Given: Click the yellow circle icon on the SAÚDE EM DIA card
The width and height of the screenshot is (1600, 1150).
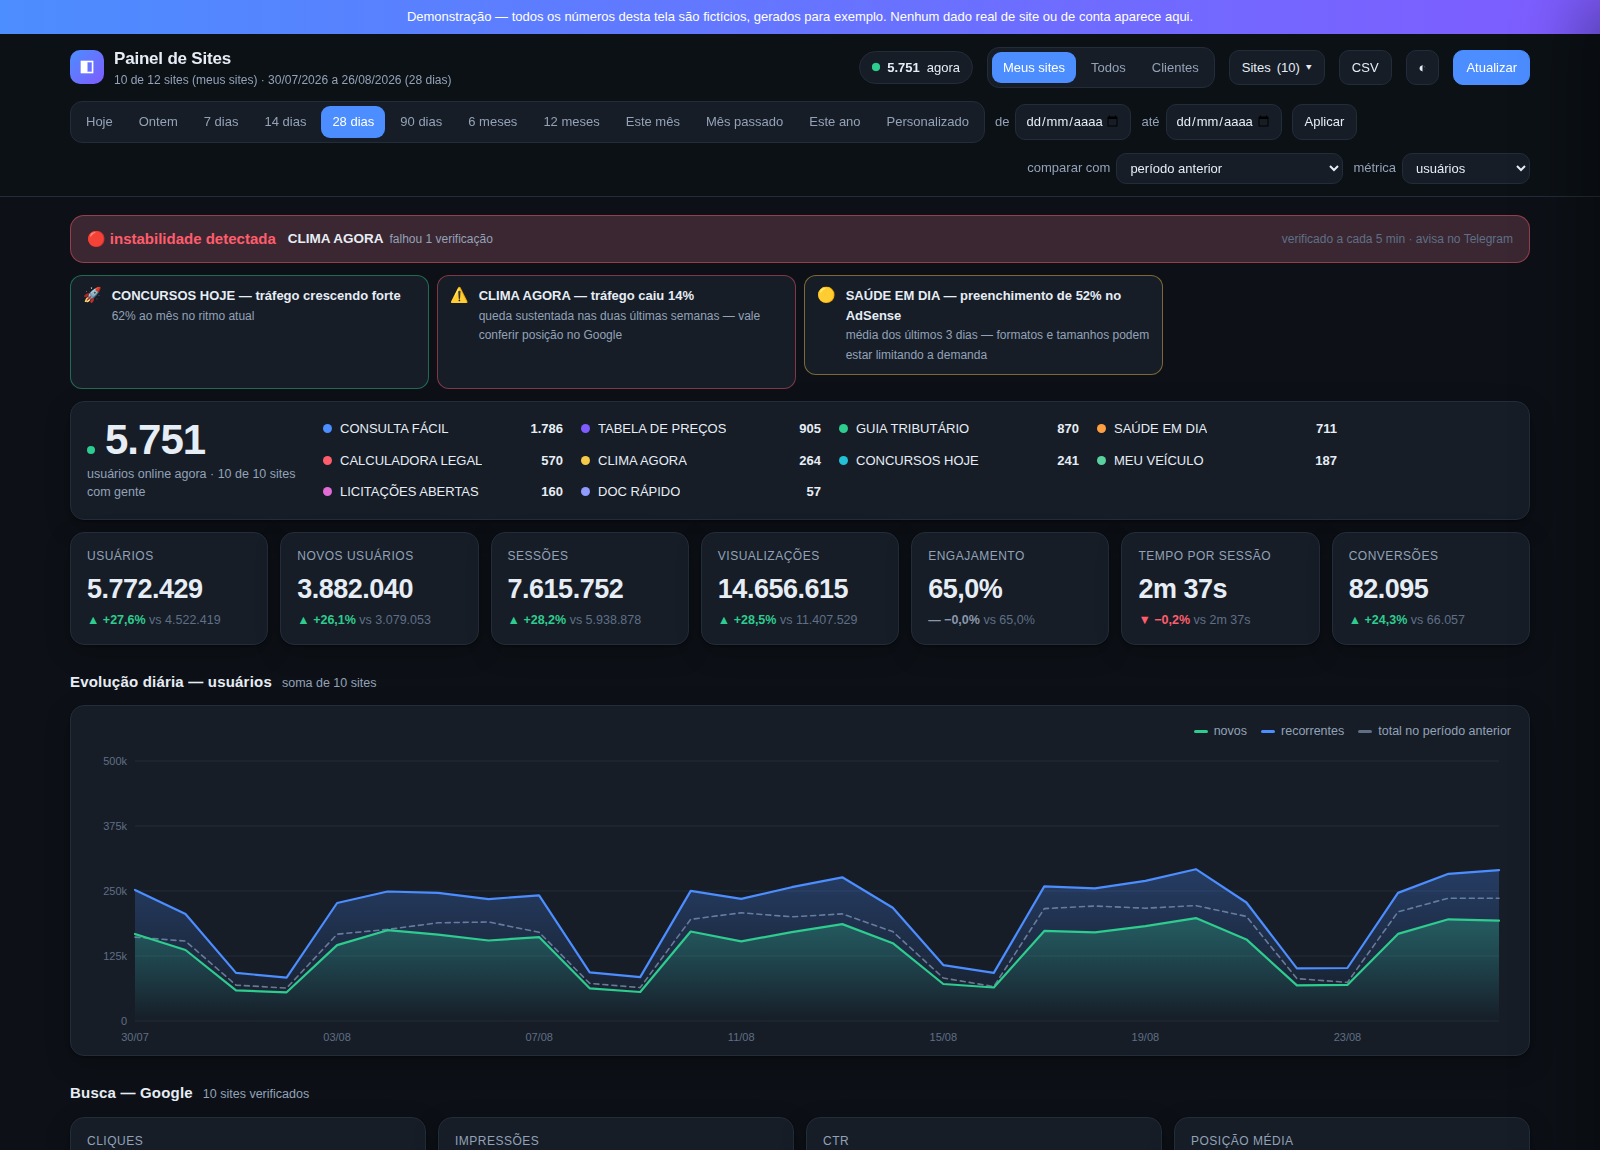Looking at the screenshot, I should tap(826, 295).
